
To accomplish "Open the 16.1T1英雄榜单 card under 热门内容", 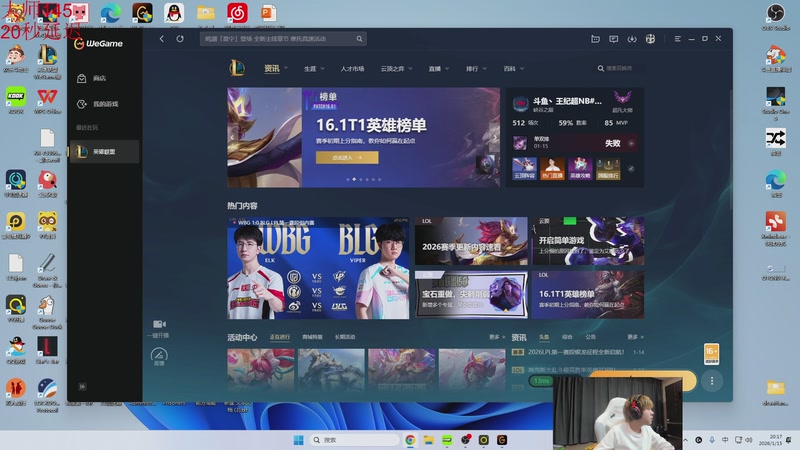I will (x=588, y=294).
